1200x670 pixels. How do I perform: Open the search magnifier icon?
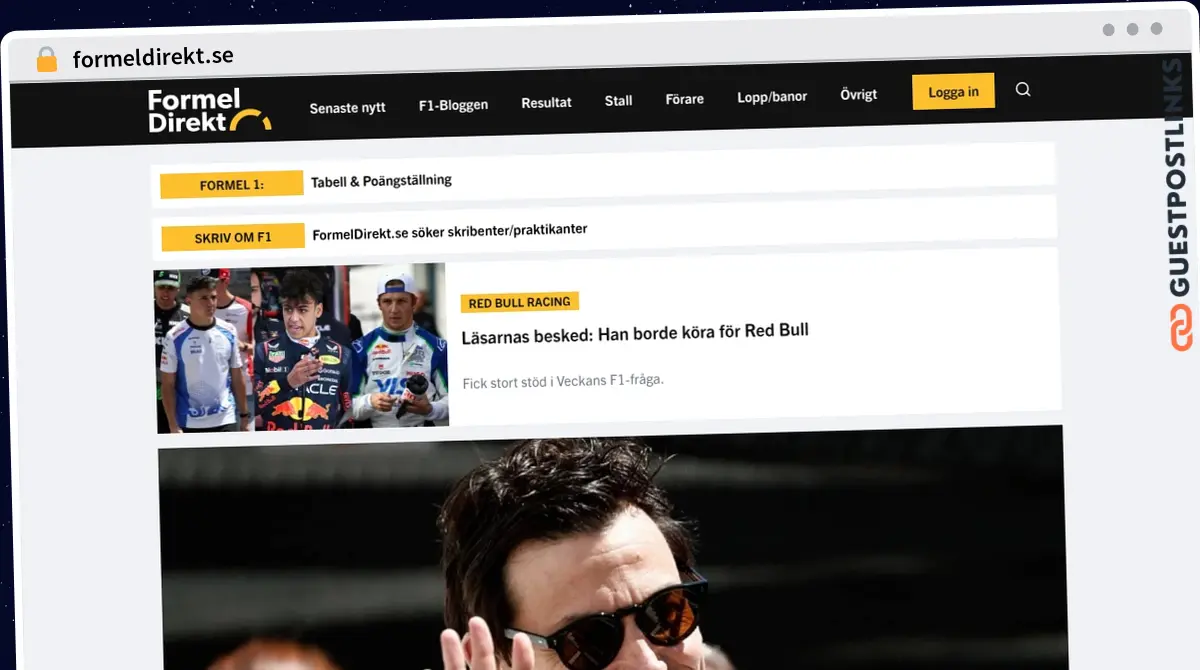[x=1022, y=90]
